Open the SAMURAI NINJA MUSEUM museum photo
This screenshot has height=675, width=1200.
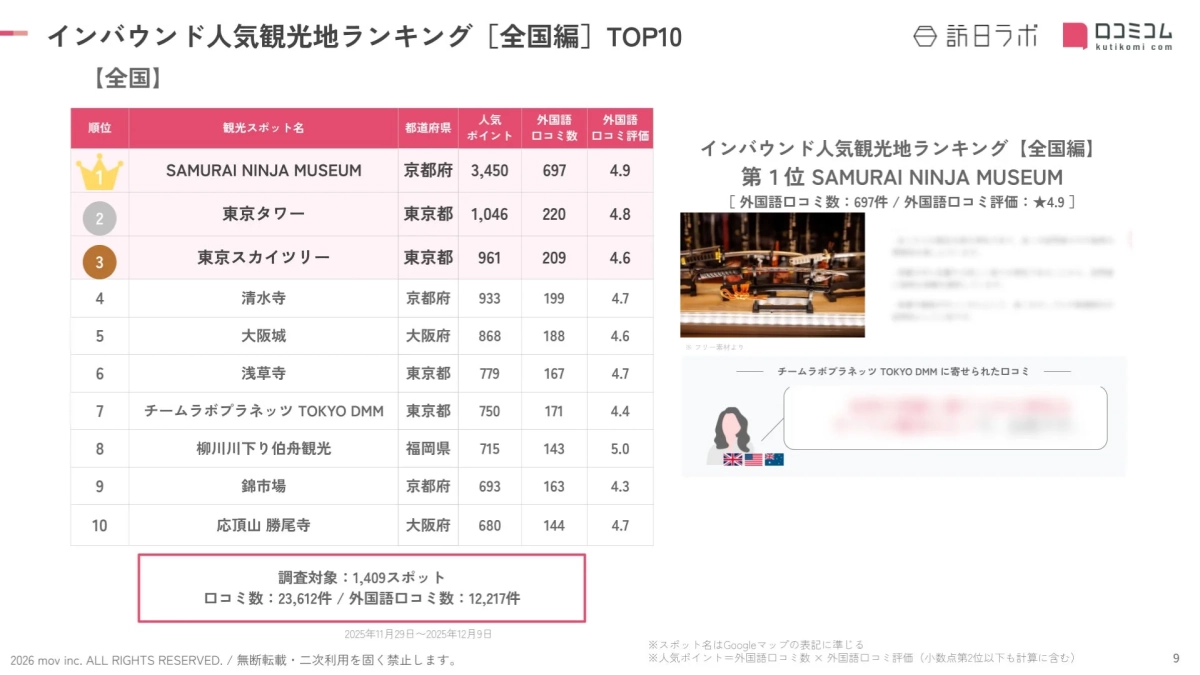click(x=772, y=277)
